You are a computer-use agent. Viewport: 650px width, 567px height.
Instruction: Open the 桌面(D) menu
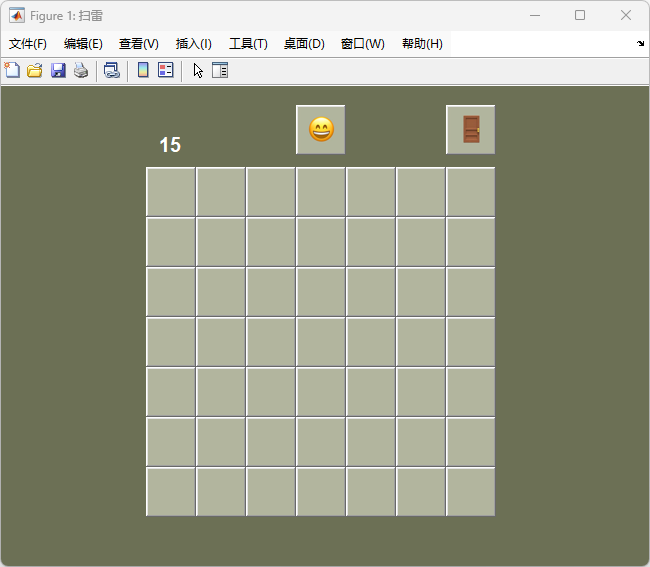(x=304, y=44)
